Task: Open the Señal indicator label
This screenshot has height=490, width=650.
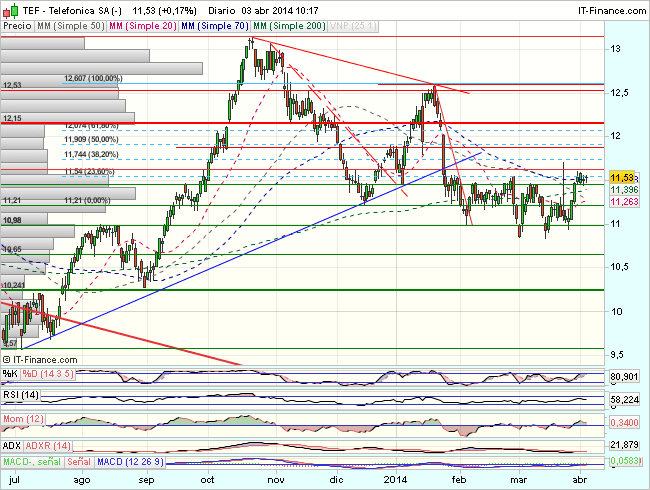Action: pyautogui.click(x=79, y=462)
